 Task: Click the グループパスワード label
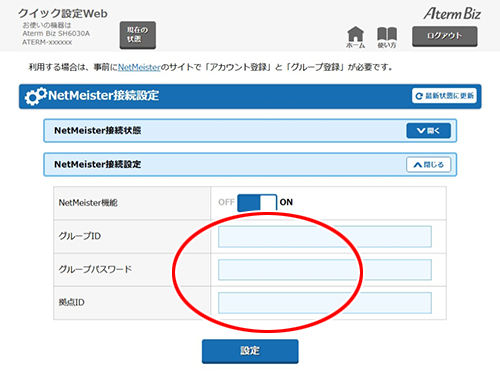[95, 269]
